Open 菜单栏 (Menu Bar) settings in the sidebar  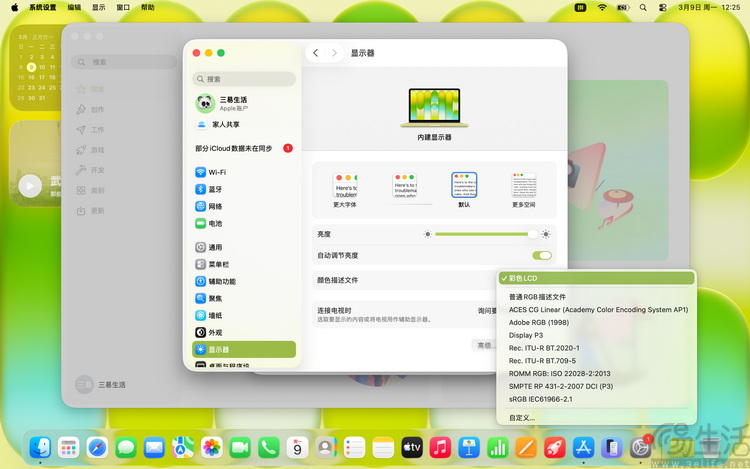click(x=244, y=264)
